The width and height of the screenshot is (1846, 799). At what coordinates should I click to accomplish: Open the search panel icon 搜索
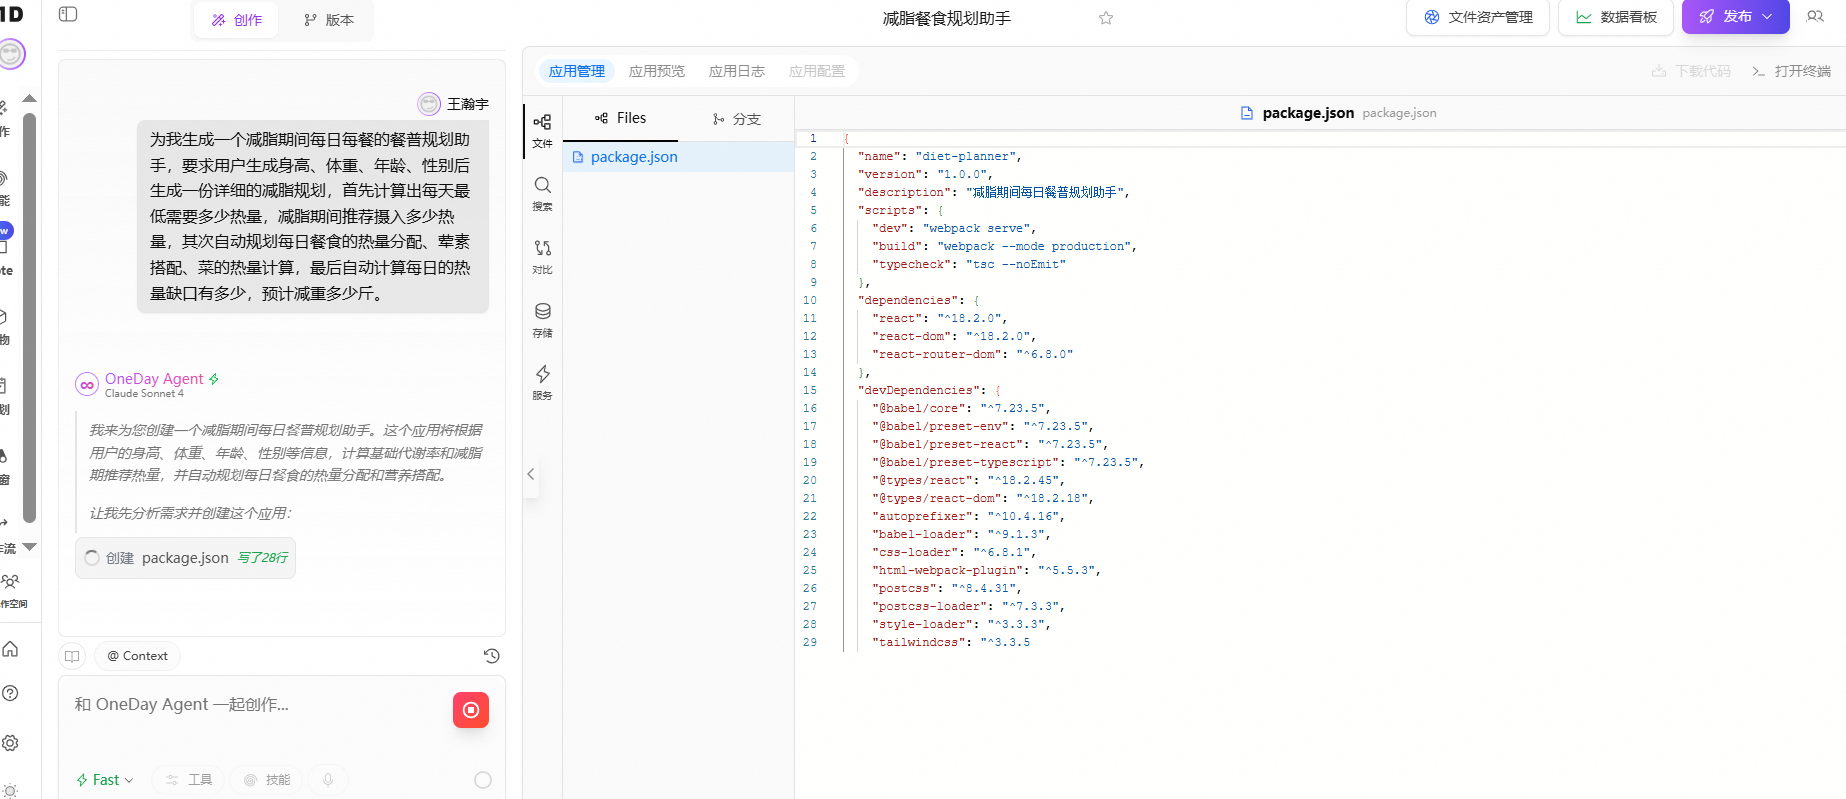click(x=542, y=193)
